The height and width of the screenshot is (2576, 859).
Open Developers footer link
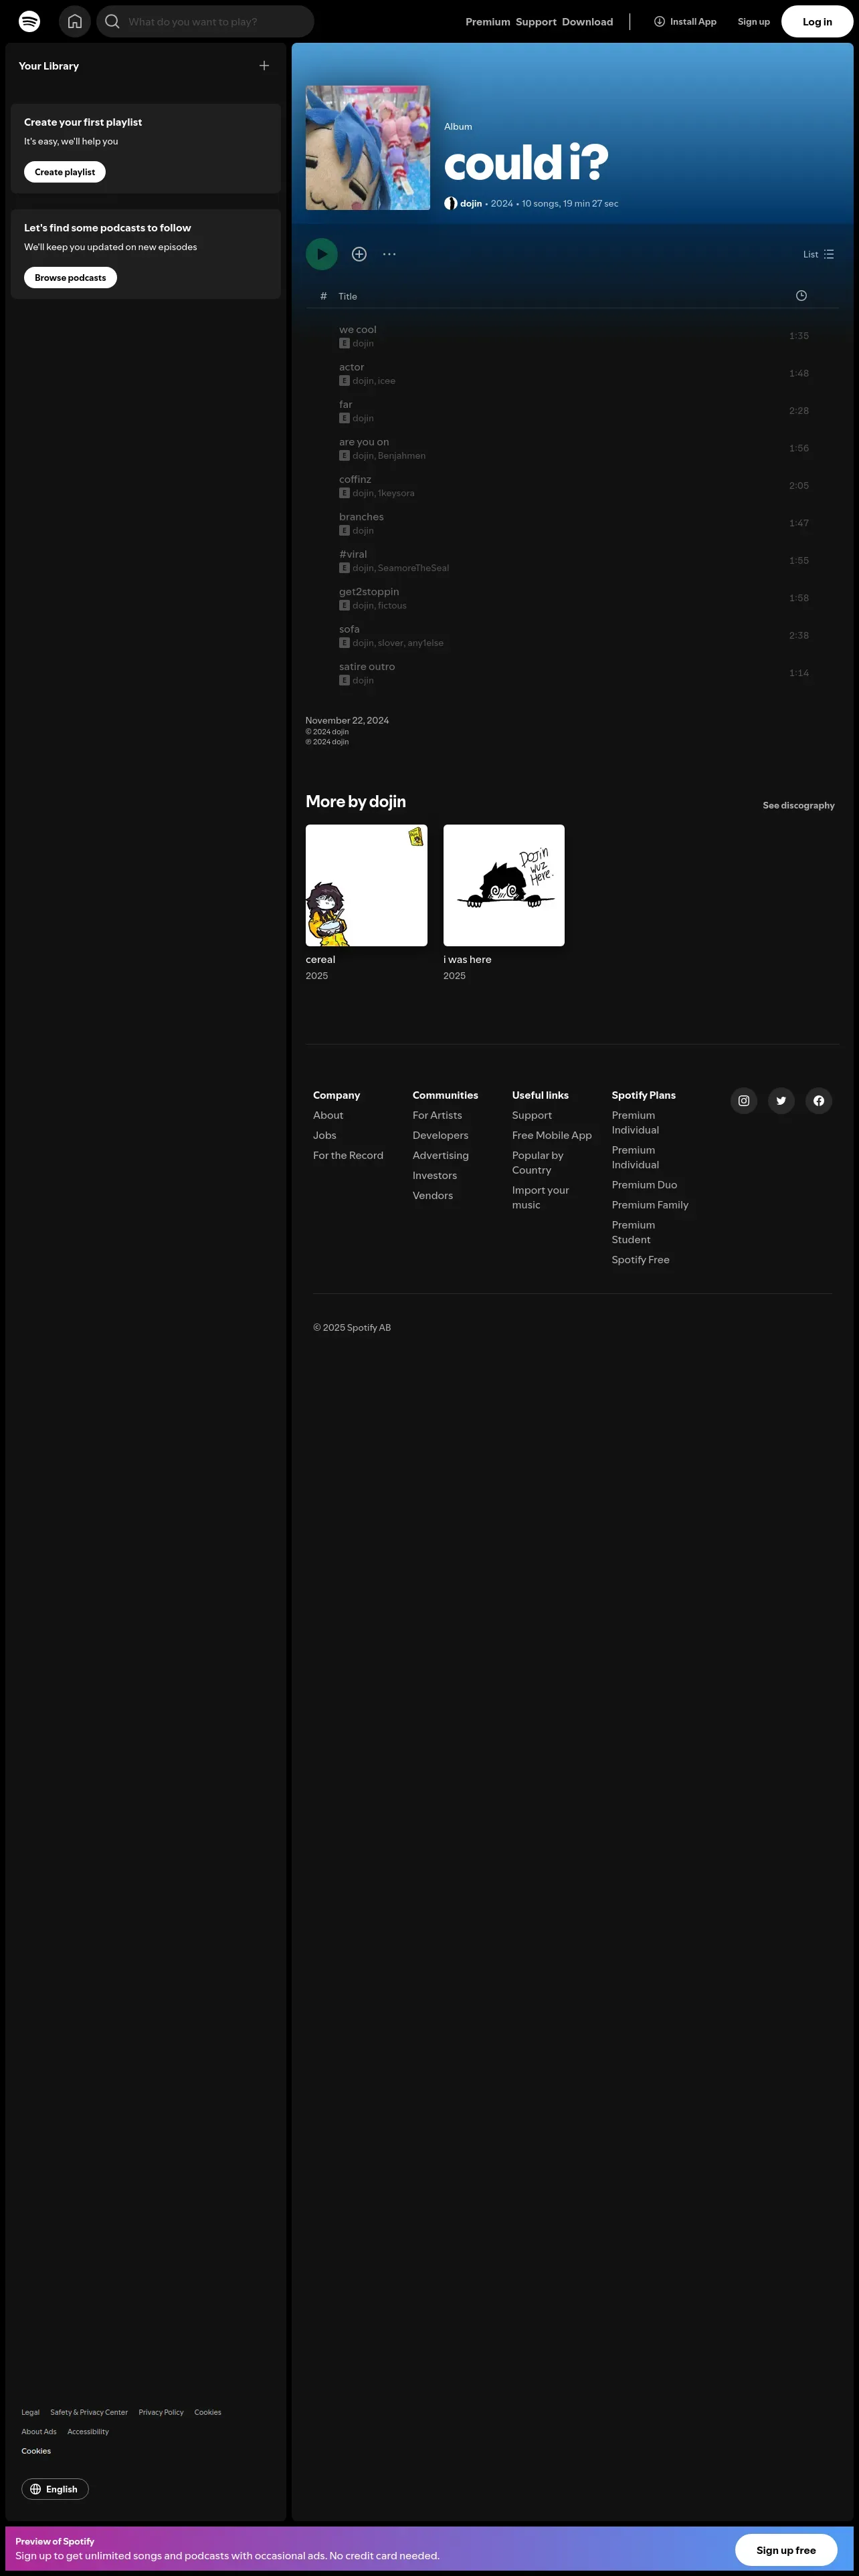tap(440, 1135)
